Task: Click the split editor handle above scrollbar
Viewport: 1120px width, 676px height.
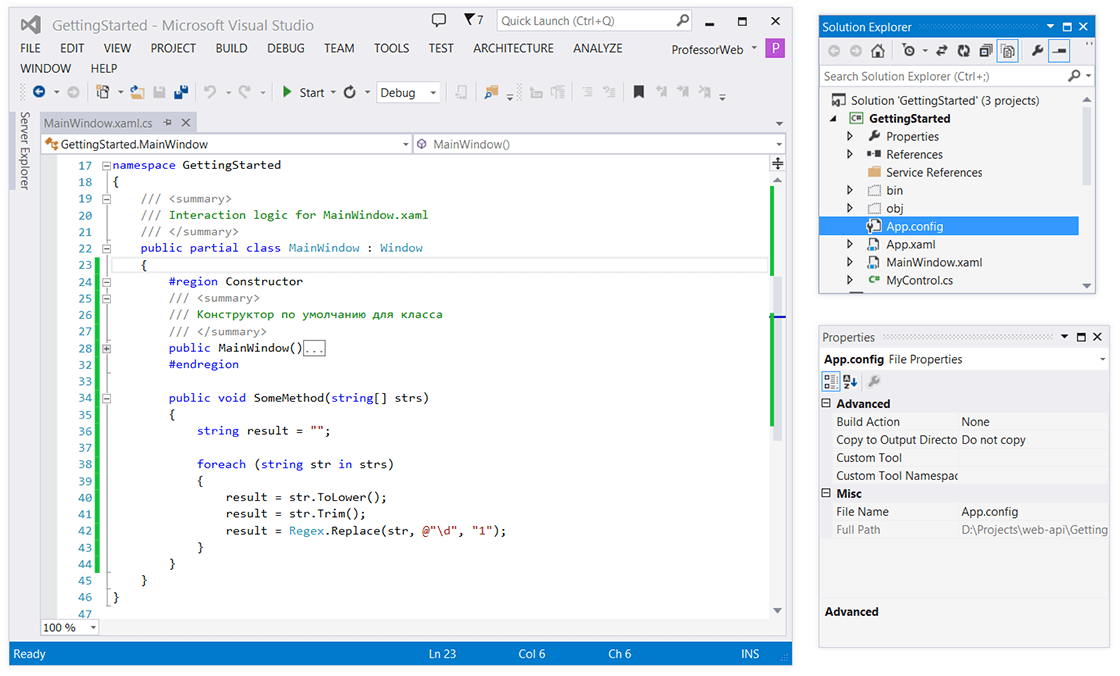Action: [778, 164]
